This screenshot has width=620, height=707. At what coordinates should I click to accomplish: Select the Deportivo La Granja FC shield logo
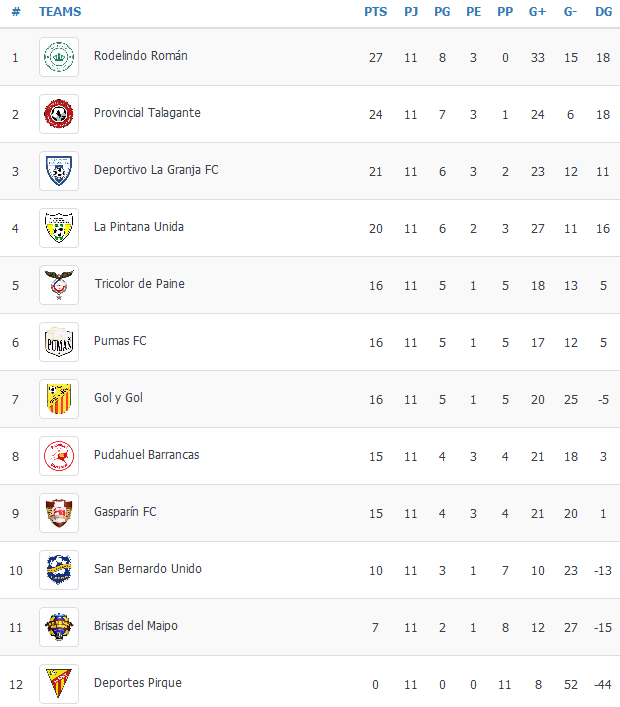click(59, 171)
